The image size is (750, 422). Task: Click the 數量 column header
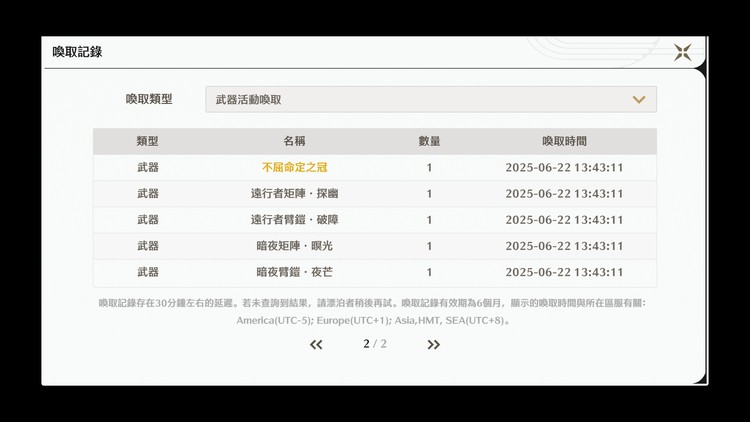point(429,141)
